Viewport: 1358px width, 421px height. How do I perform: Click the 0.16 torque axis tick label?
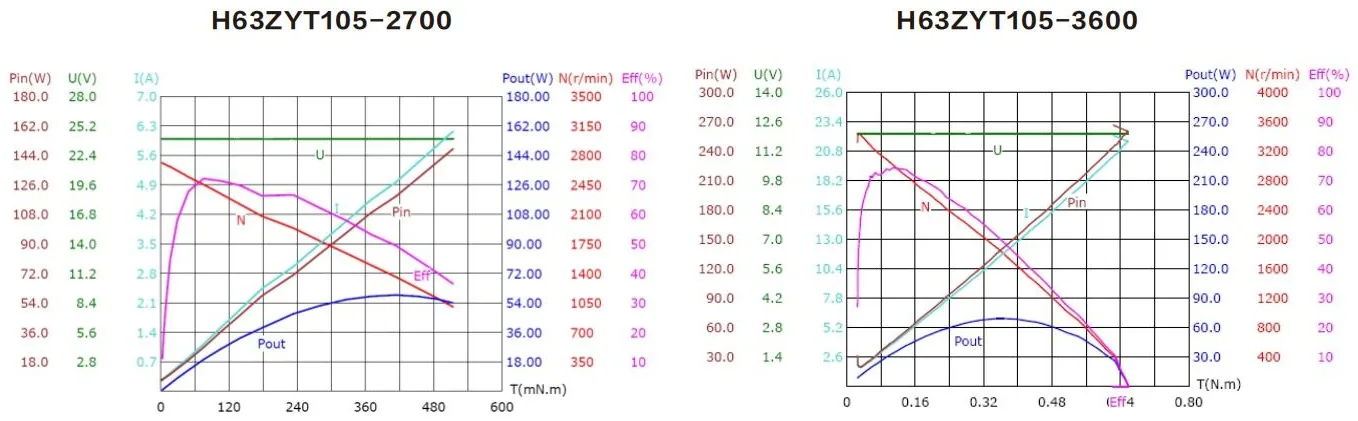[915, 403]
